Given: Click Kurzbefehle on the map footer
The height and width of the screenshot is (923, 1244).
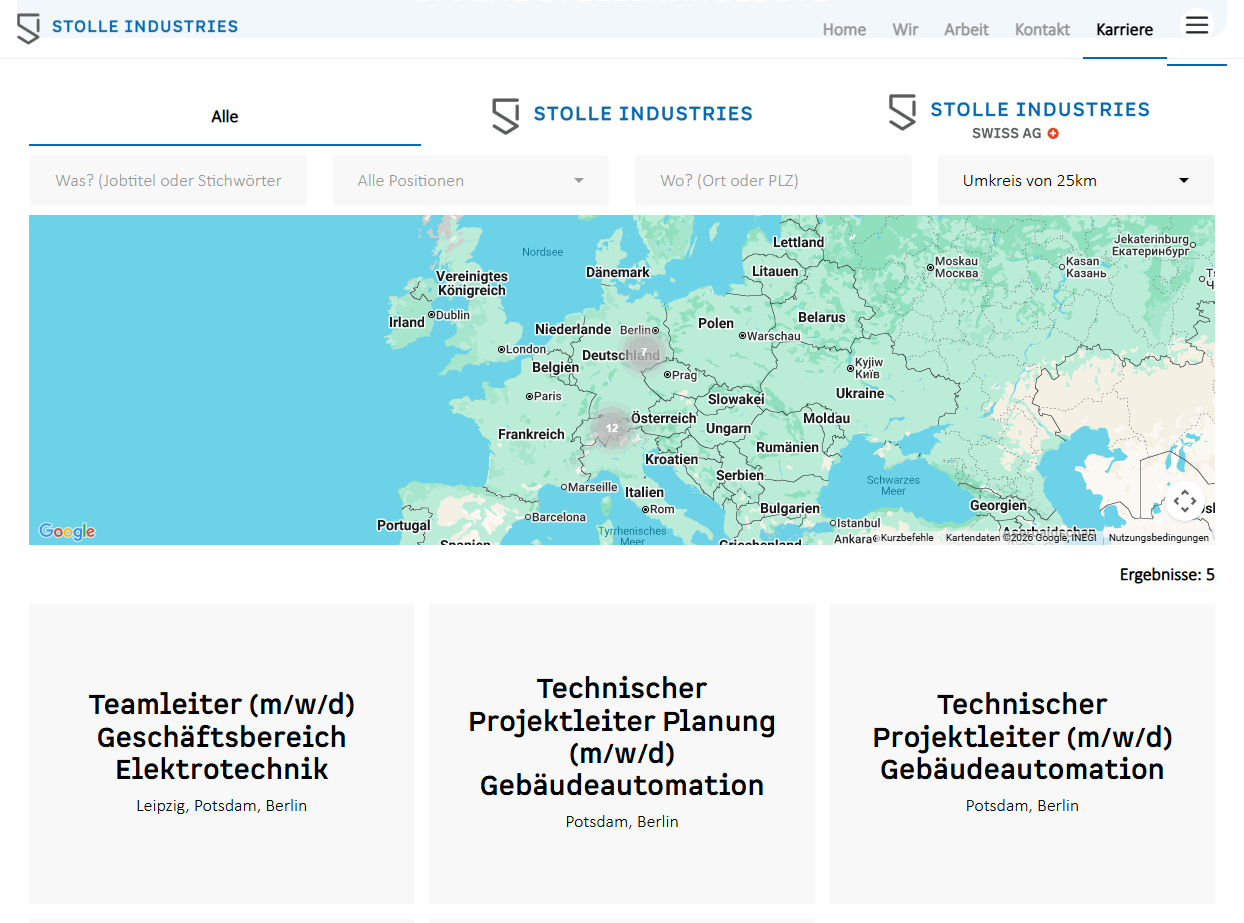Looking at the screenshot, I should tap(906, 538).
